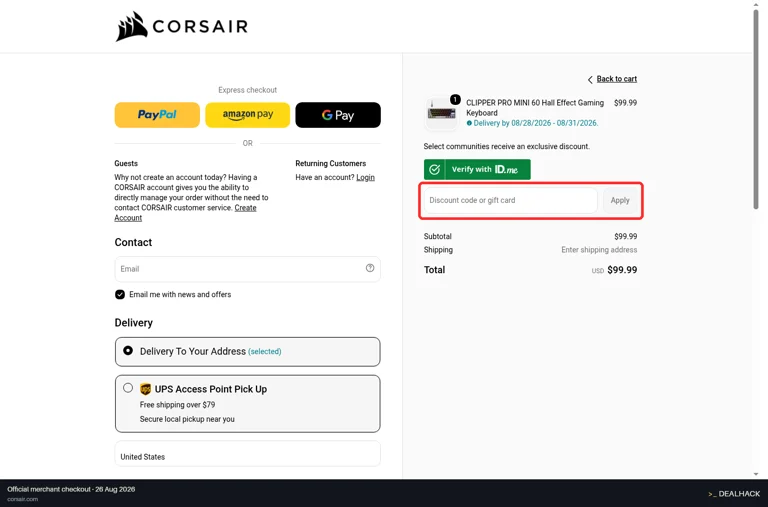Open the Login link for returning customers
The width and height of the screenshot is (768, 507).
[365, 177]
